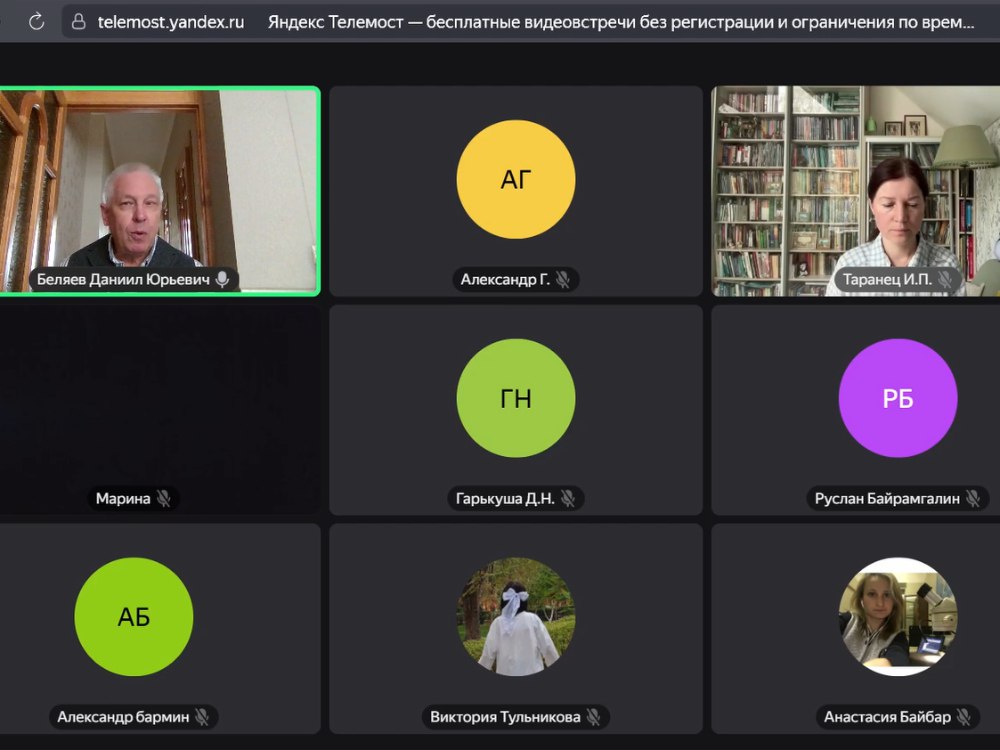The width and height of the screenshot is (1000, 750).
Task: Click active microphone icon of Беляев Даниил Юрьевич
Action: (x=222, y=280)
